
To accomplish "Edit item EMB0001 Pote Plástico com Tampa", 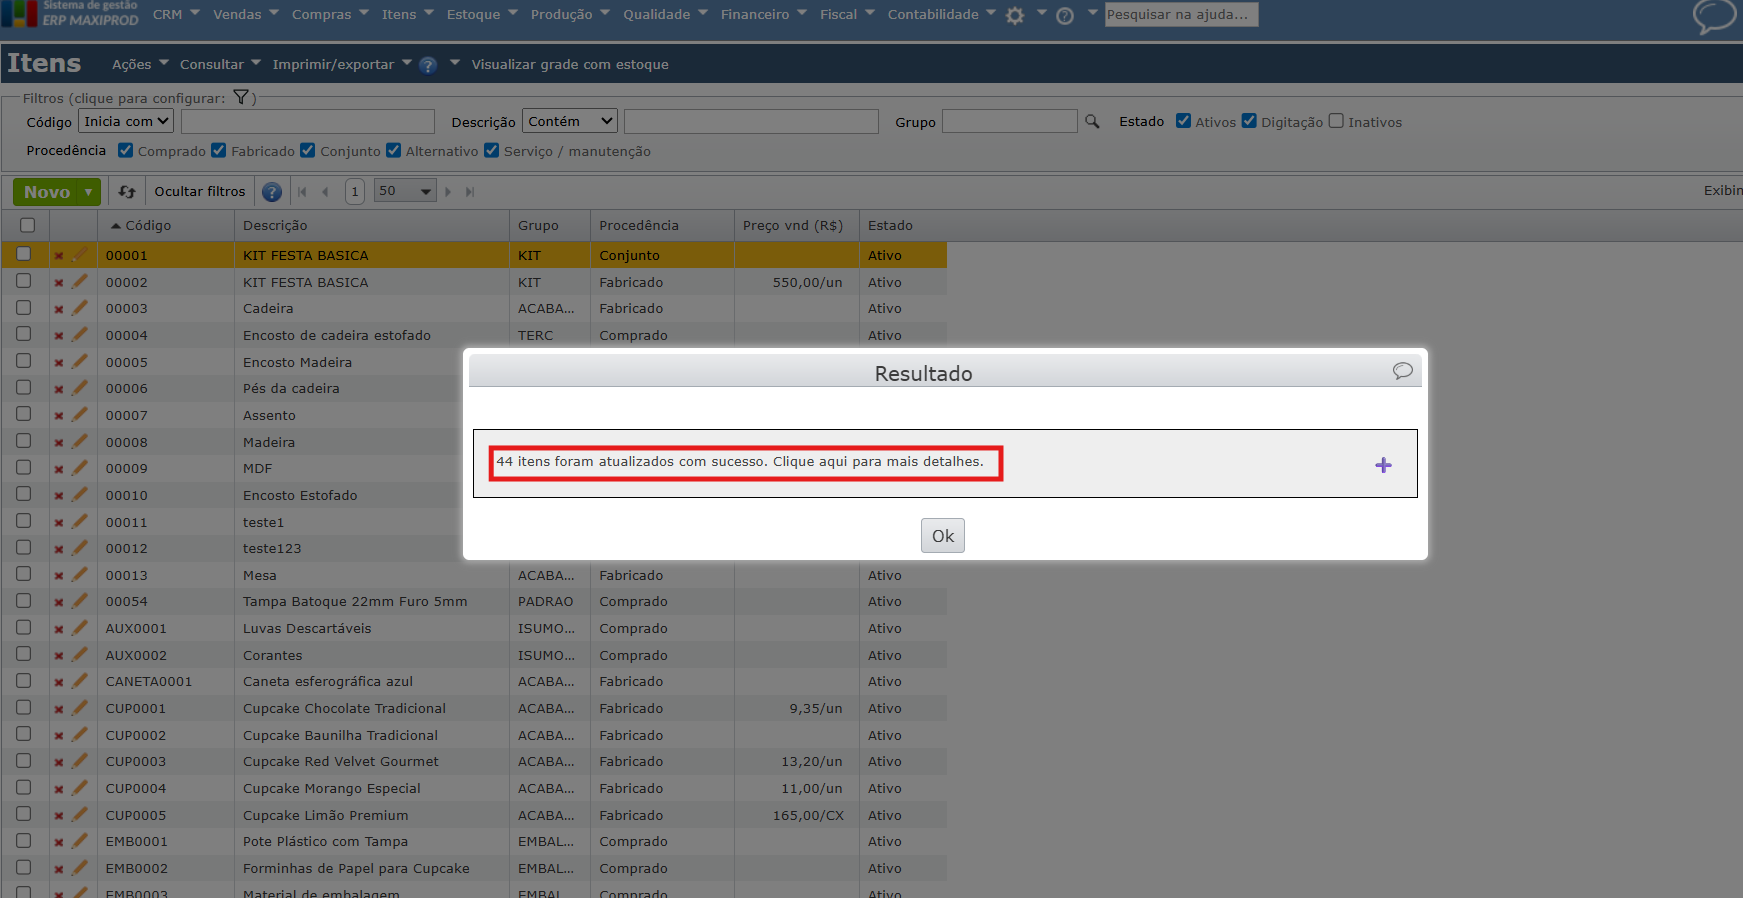I will pyautogui.click(x=80, y=841).
